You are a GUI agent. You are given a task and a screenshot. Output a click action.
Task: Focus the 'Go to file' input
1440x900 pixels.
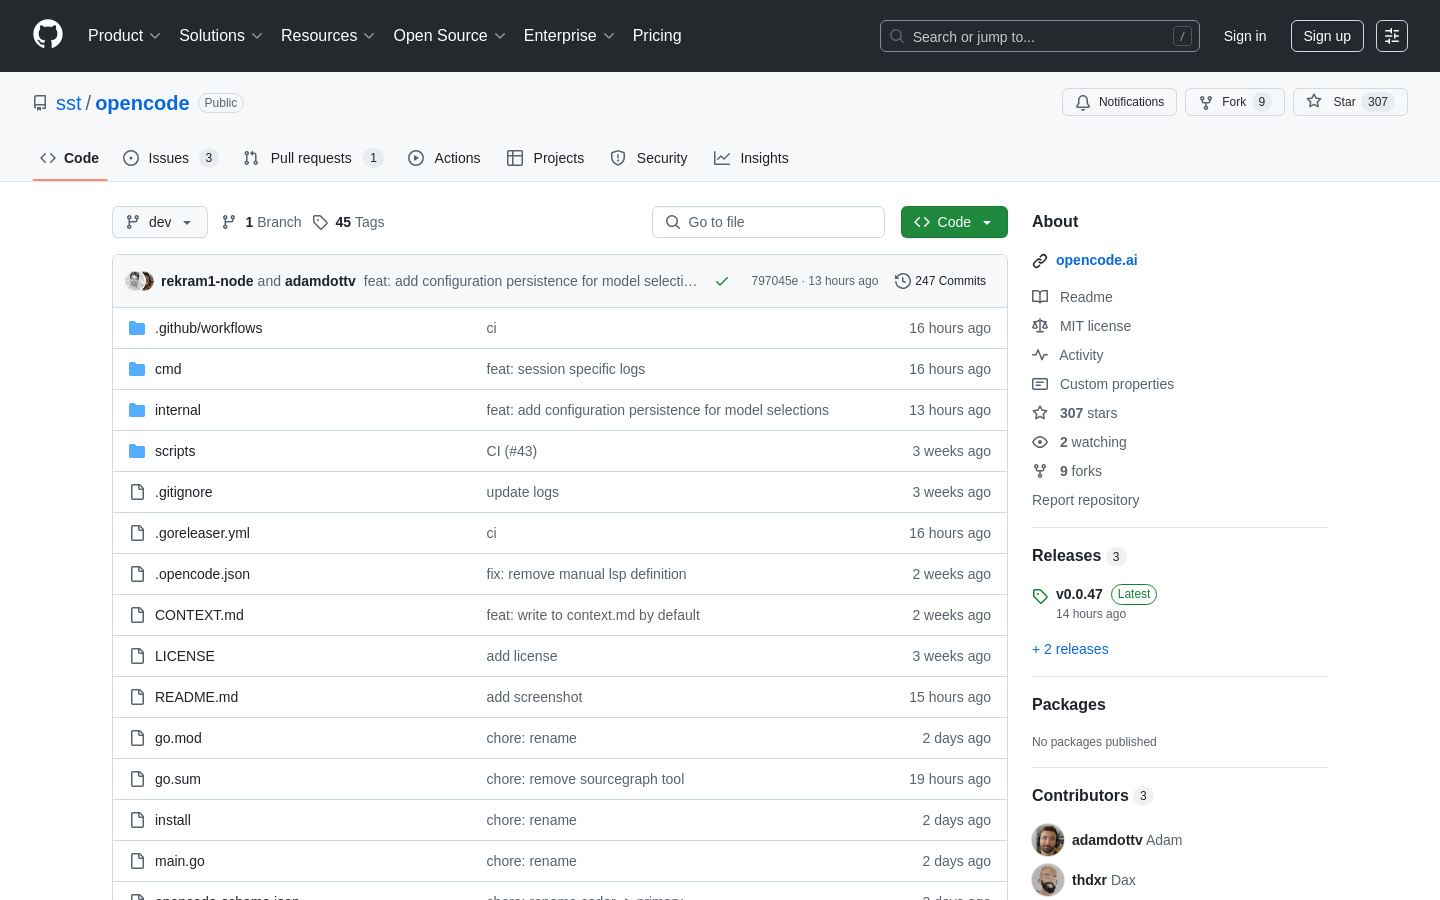[768, 222]
